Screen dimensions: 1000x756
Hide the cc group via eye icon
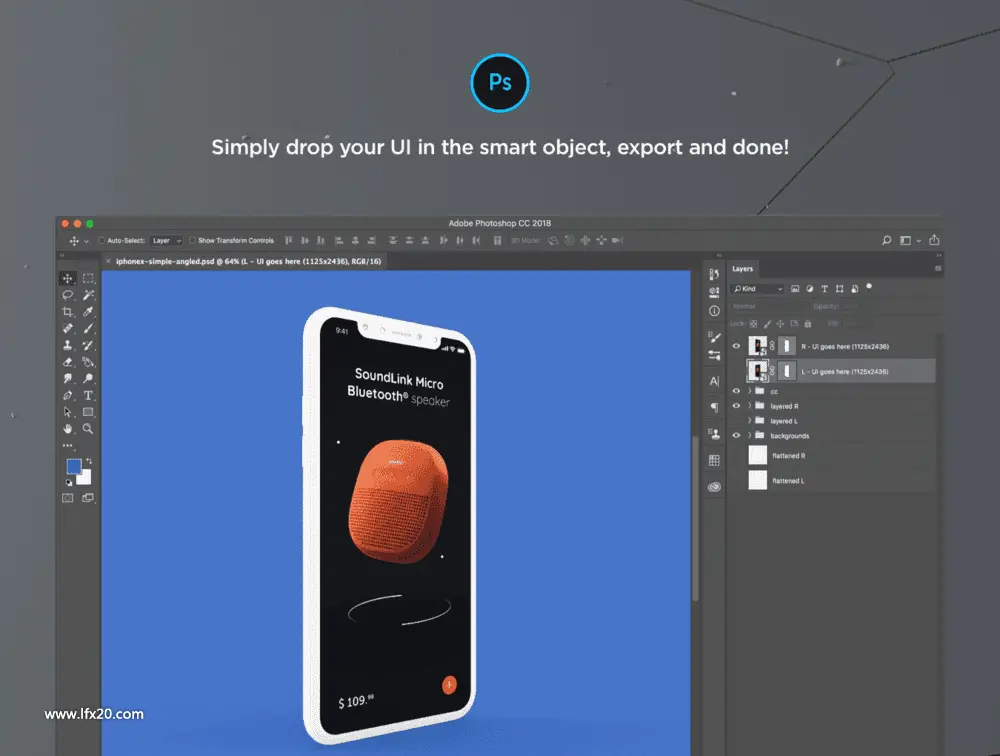pyautogui.click(x=736, y=391)
